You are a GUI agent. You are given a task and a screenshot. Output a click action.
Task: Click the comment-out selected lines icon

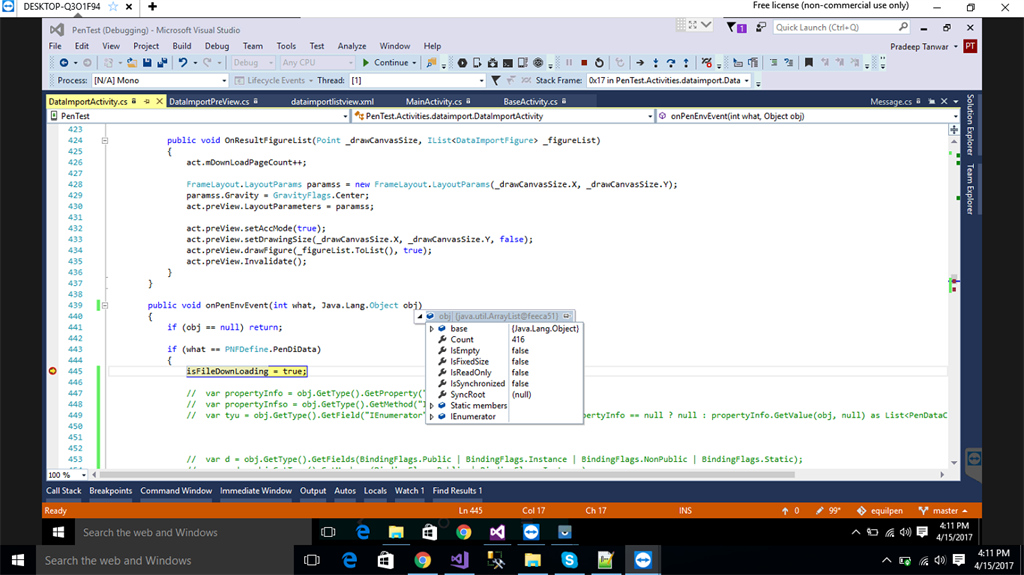(x=773, y=63)
